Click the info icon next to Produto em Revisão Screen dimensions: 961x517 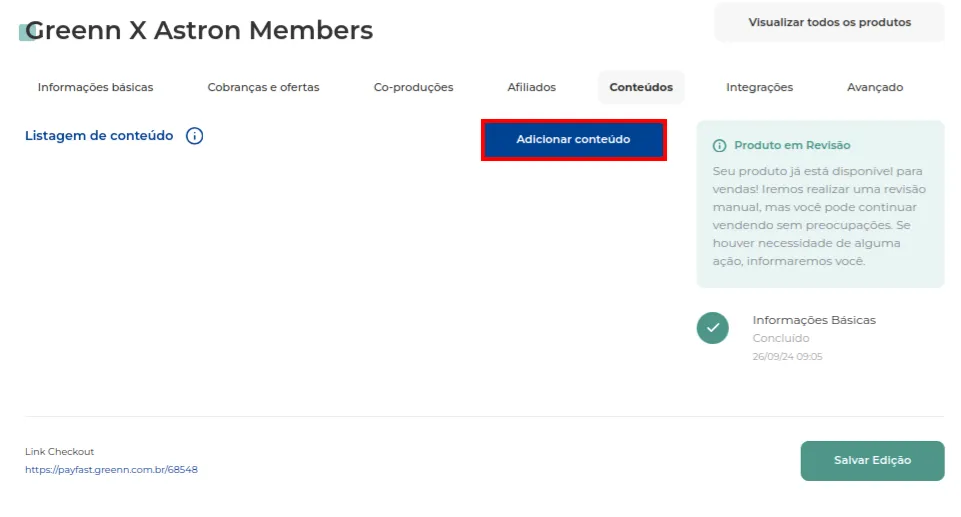pyautogui.click(x=720, y=146)
